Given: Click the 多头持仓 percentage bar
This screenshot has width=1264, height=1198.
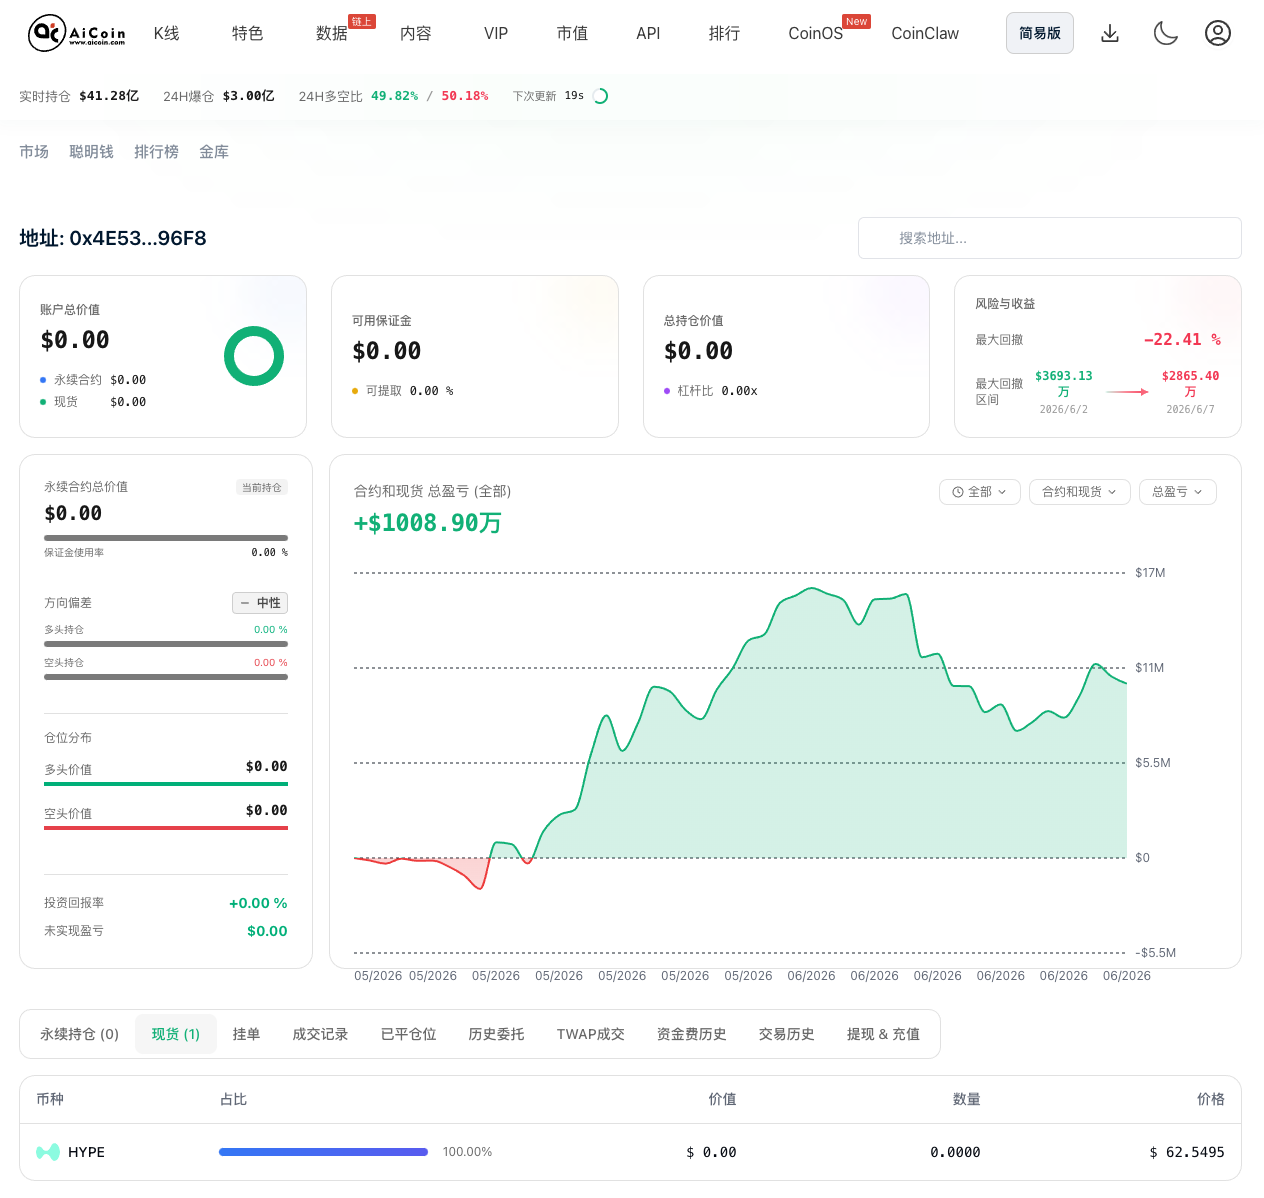Looking at the screenshot, I should tap(166, 644).
